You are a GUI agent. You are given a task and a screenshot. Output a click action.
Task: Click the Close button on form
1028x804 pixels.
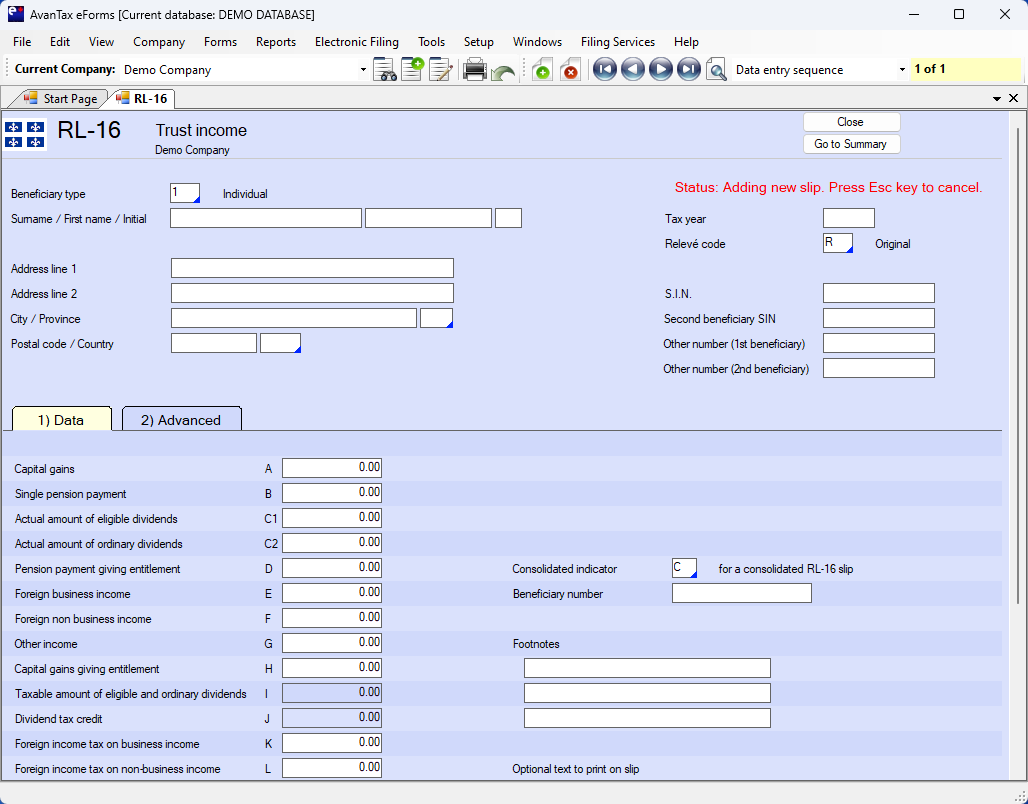pos(850,122)
